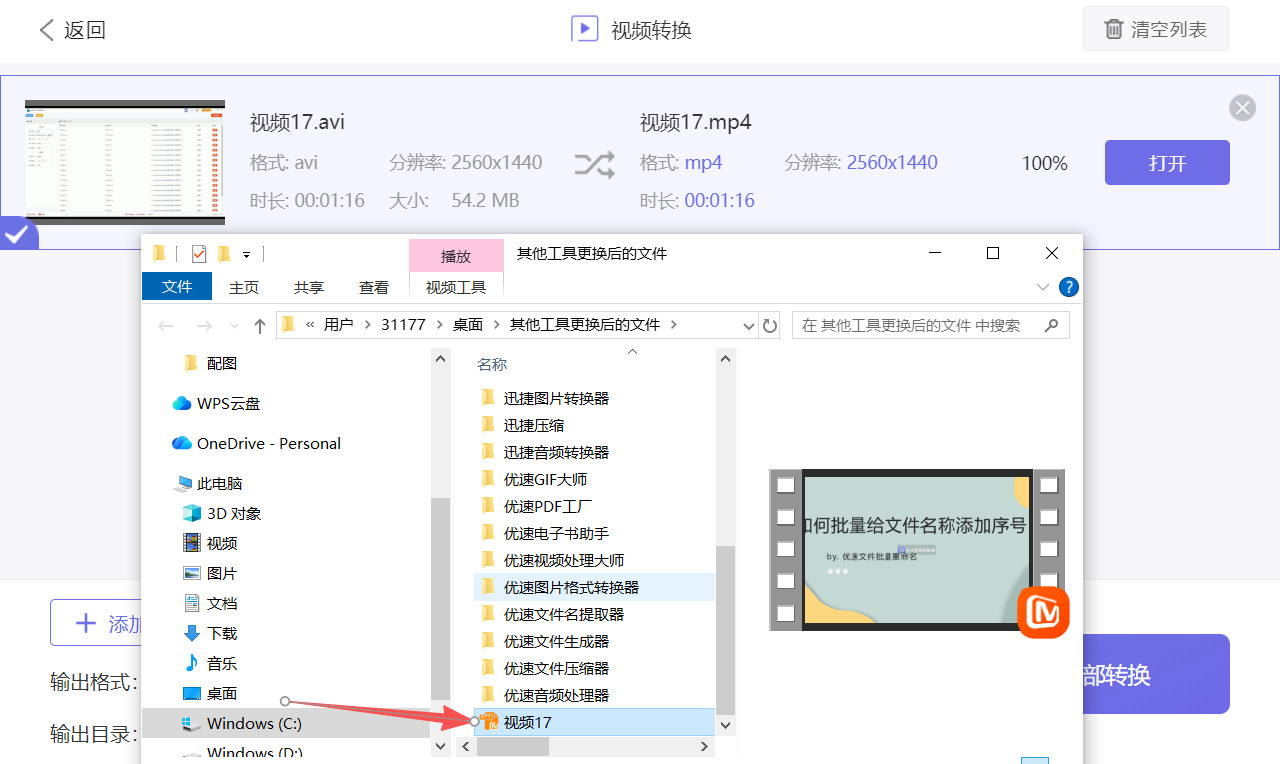This screenshot has height=764, width=1280.
Task: Remove 视频17 item with round X icon
Action: (1242, 108)
